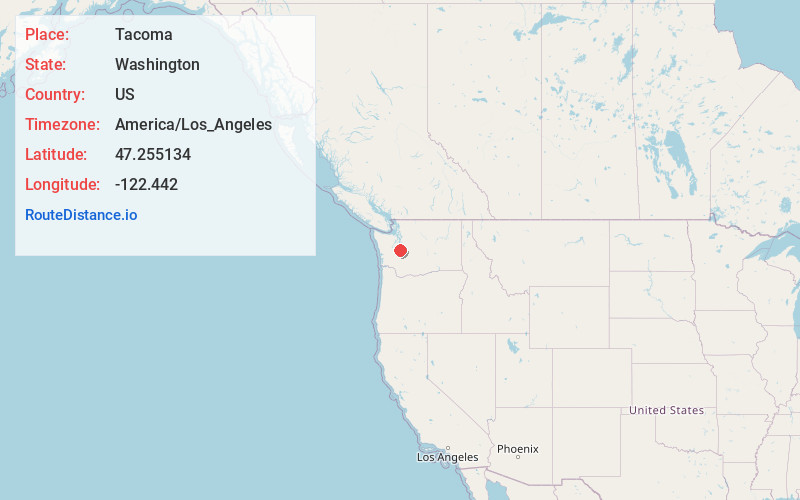The width and height of the screenshot is (800, 500).
Task: Click the Phoenix city dot marker
Action: coord(518,457)
